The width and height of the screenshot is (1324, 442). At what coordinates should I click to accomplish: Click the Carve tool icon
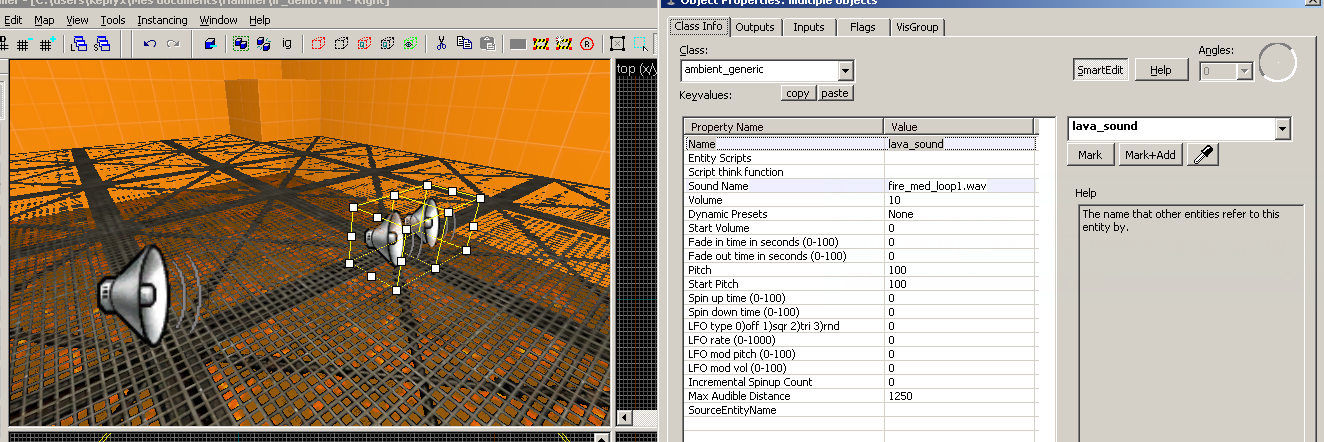209,43
